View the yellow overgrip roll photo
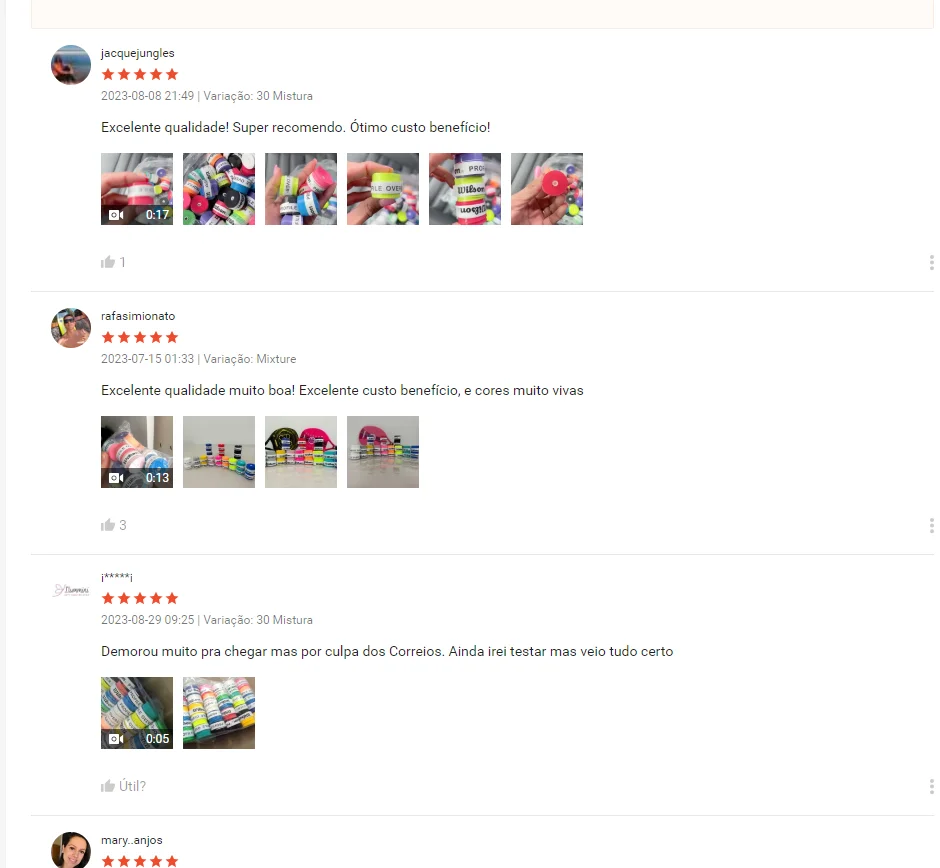 tap(382, 189)
